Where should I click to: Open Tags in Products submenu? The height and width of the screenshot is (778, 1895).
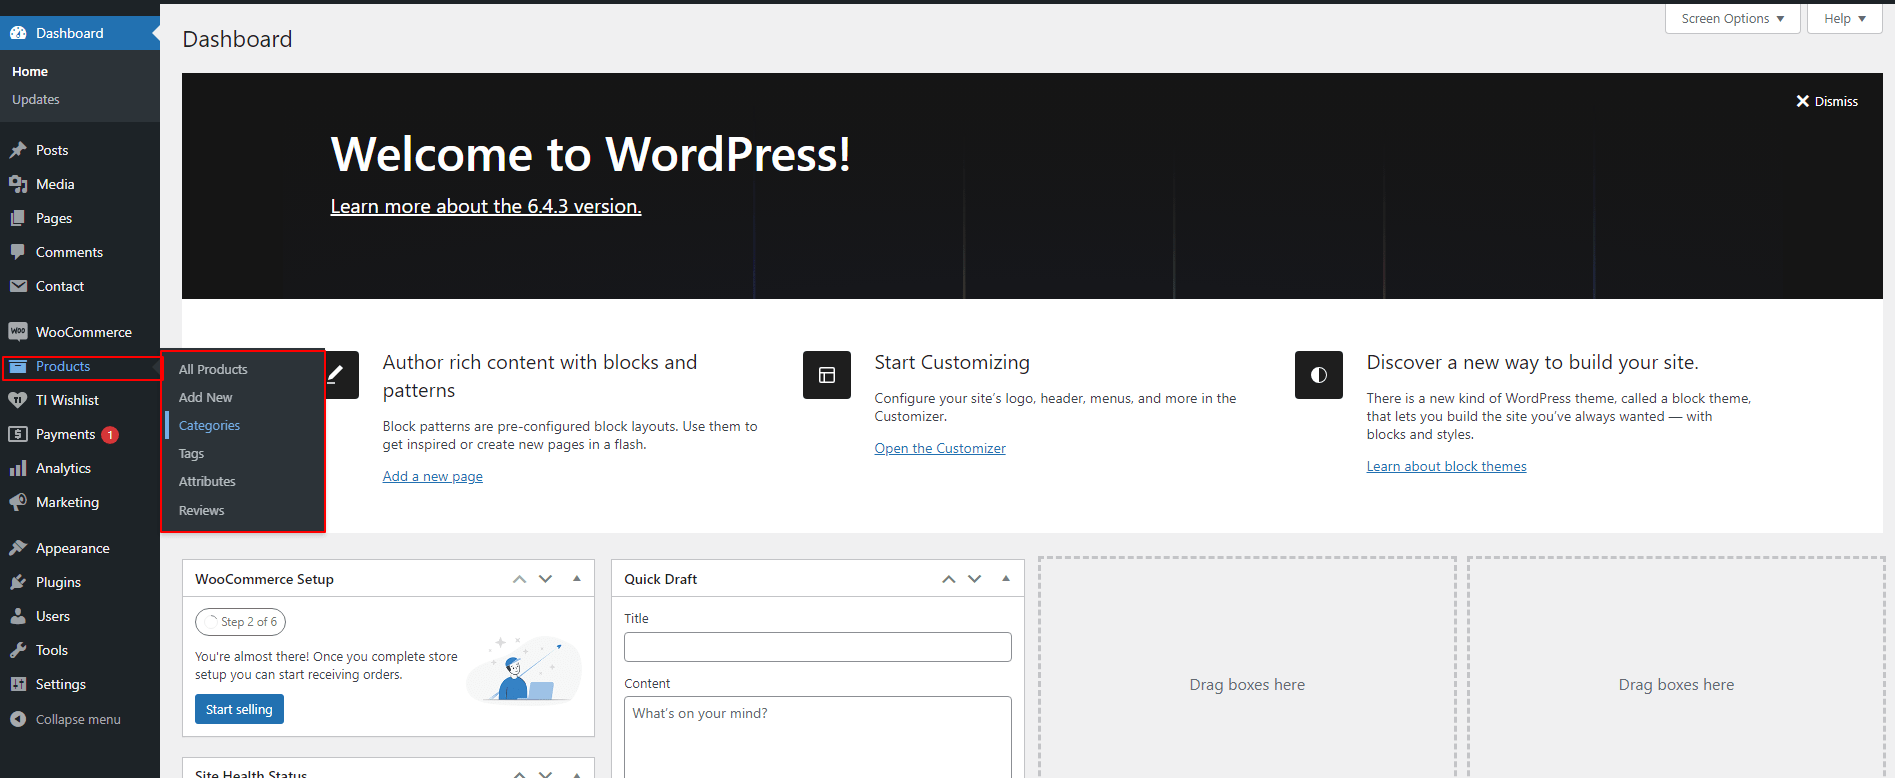[x=191, y=453]
